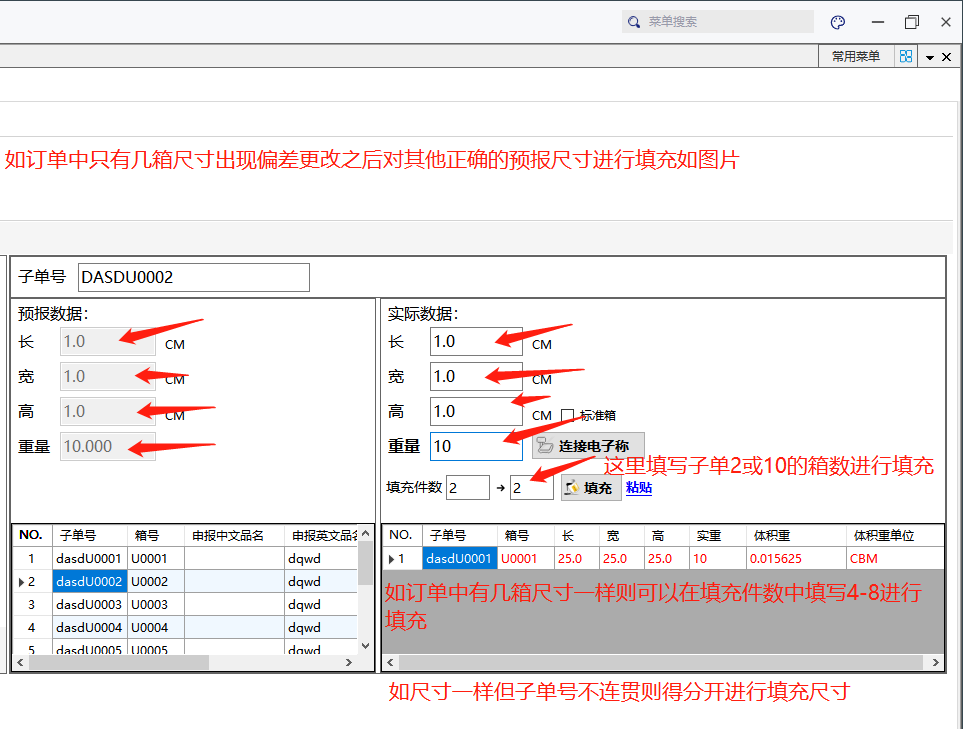Switch to the 常用菜单 tab
The height and width of the screenshot is (729, 963).
pyautogui.click(x=856, y=57)
